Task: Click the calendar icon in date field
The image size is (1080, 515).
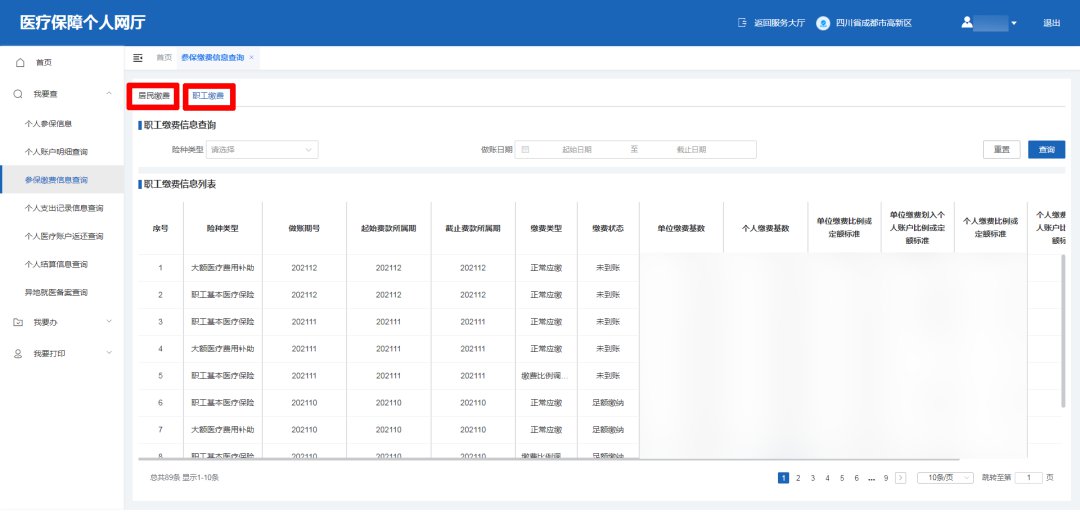Action: coord(526,150)
